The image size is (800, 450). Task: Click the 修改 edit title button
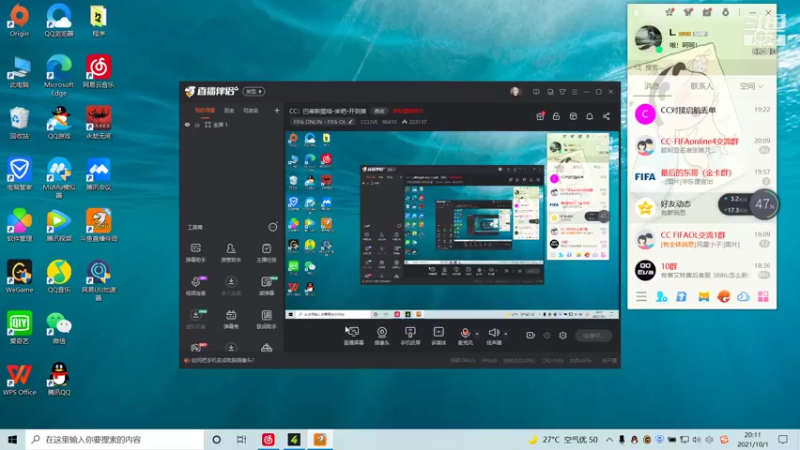click(380, 111)
